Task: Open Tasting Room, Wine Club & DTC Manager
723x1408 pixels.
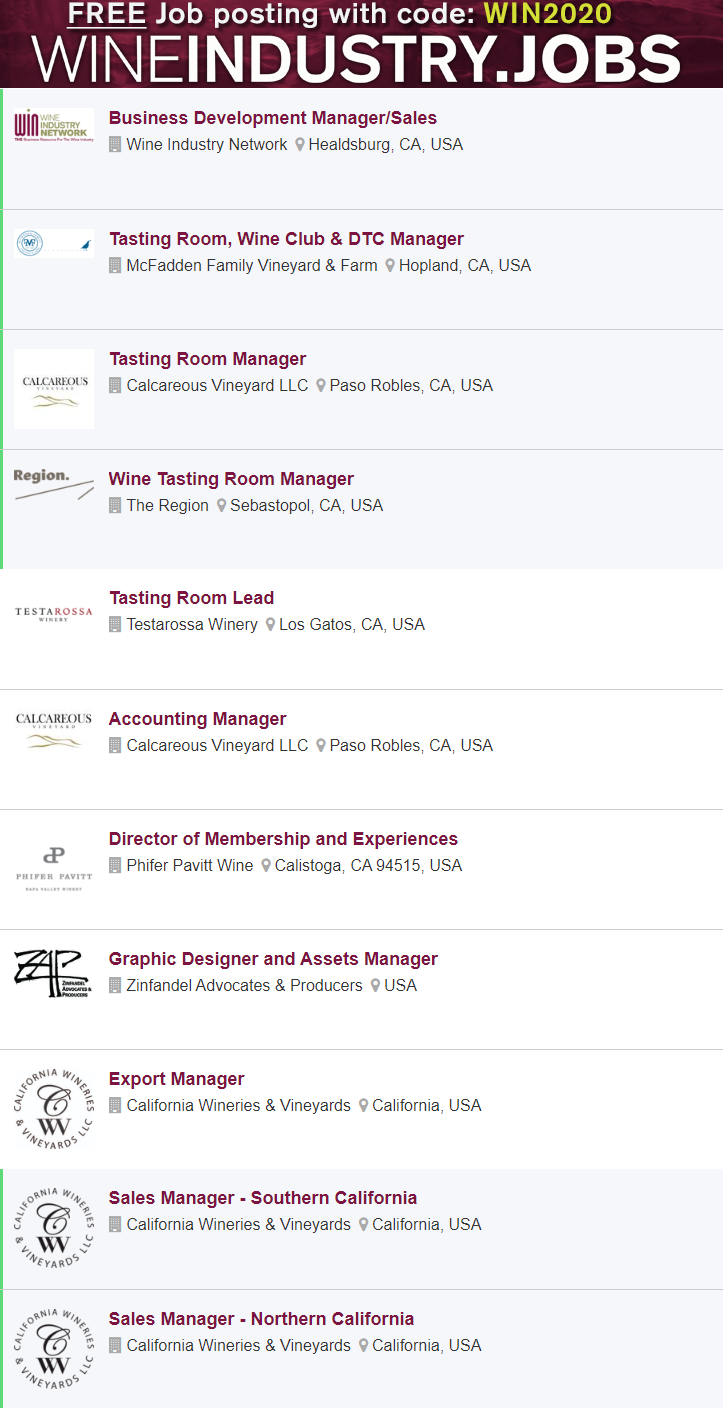Action: coord(286,239)
